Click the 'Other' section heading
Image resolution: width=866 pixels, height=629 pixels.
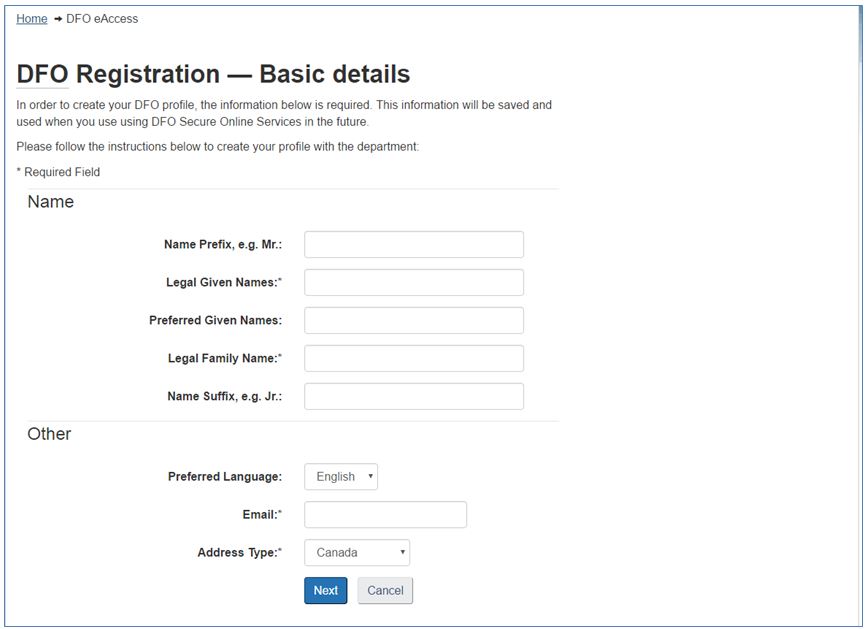pos(49,434)
